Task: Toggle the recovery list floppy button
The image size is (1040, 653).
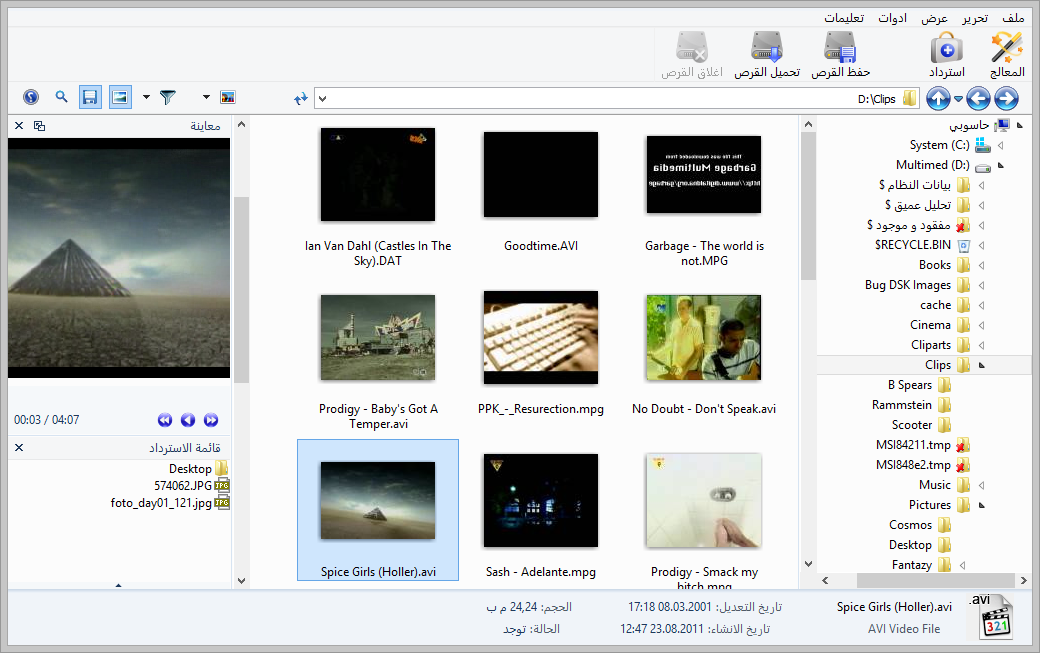Action: click(90, 97)
